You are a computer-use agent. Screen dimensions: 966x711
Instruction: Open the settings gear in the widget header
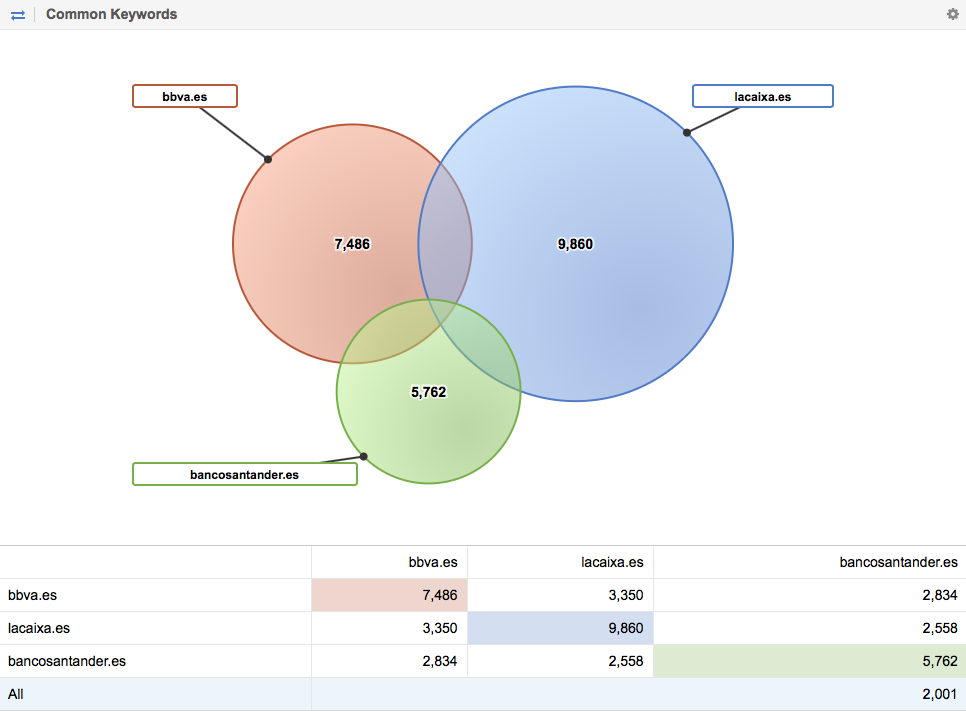click(x=952, y=14)
